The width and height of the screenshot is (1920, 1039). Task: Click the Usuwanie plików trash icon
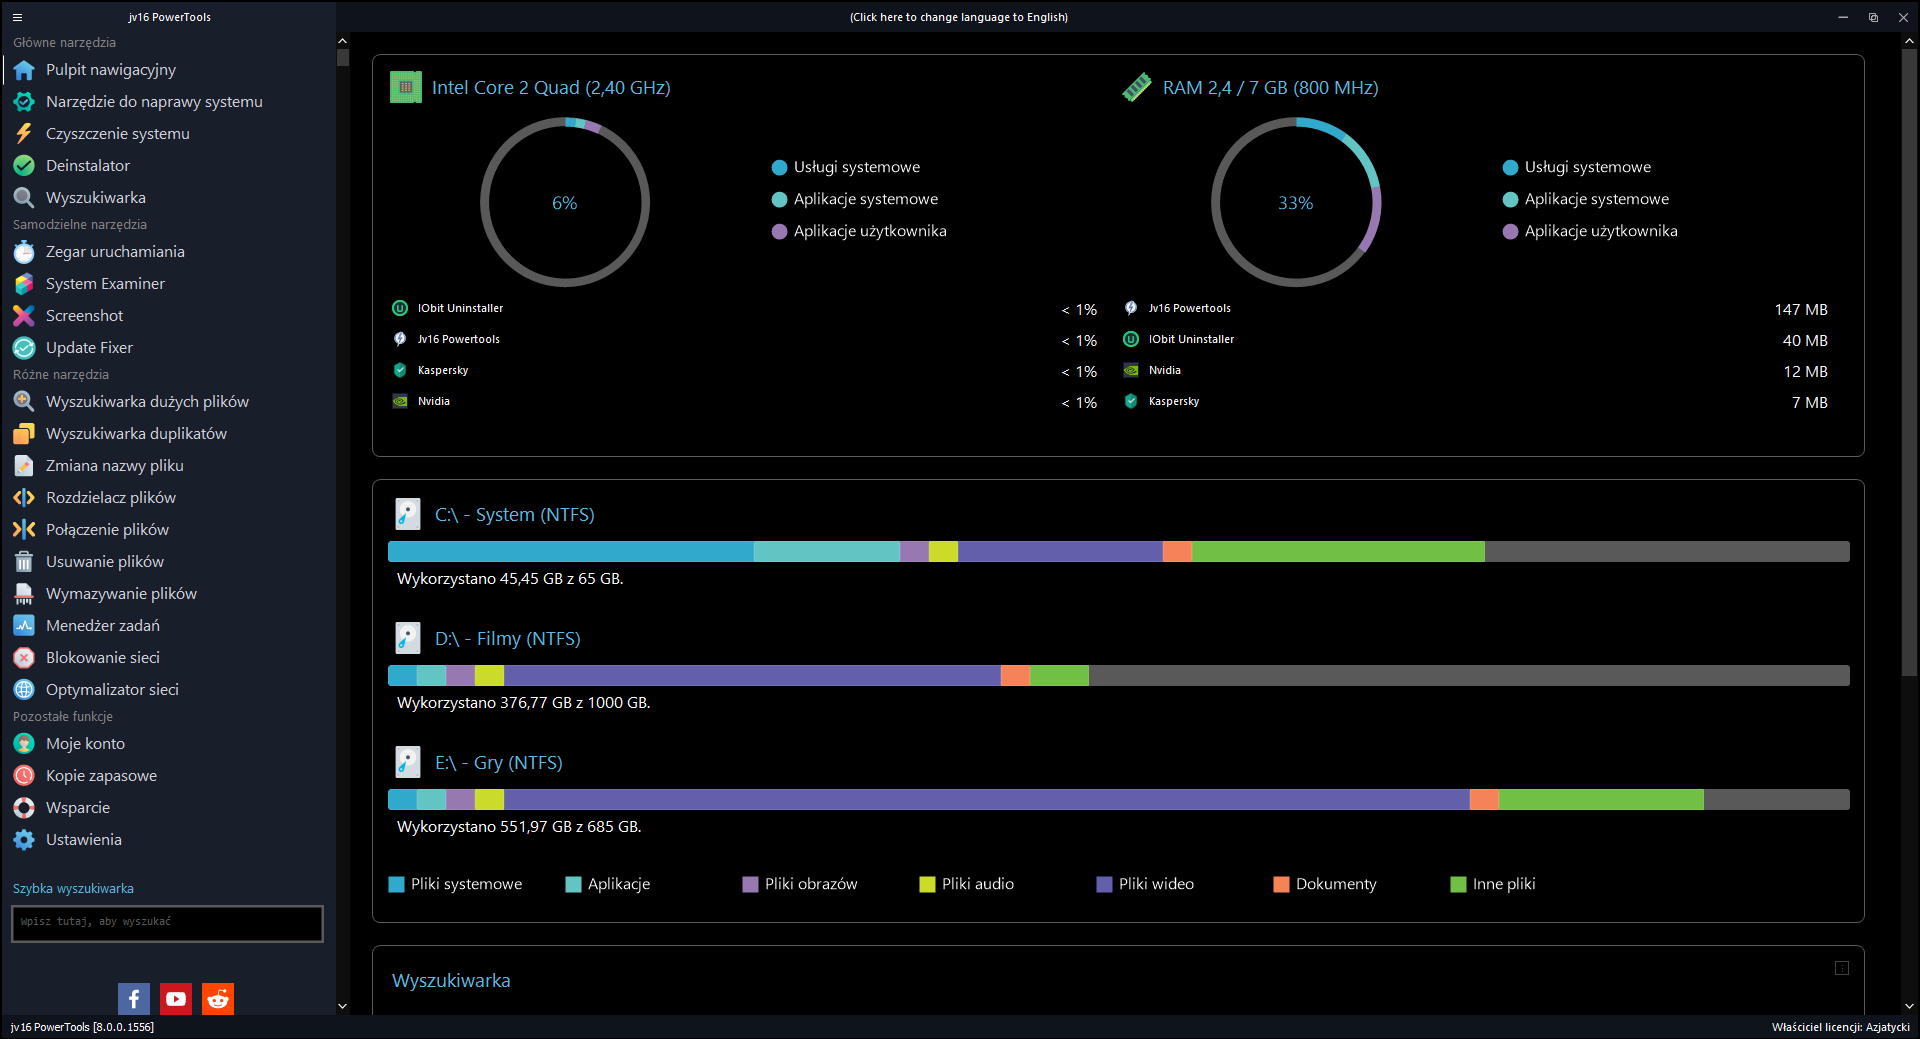click(24, 562)
